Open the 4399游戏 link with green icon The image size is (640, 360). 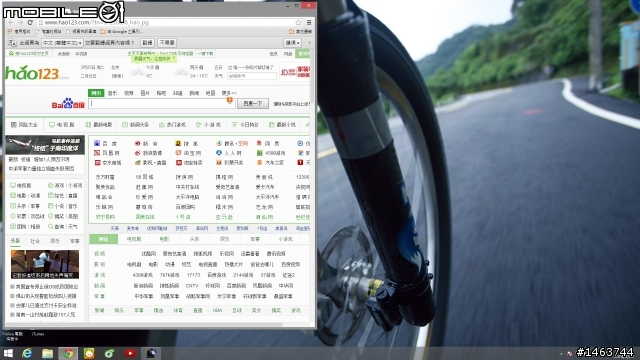pos(271,153)
